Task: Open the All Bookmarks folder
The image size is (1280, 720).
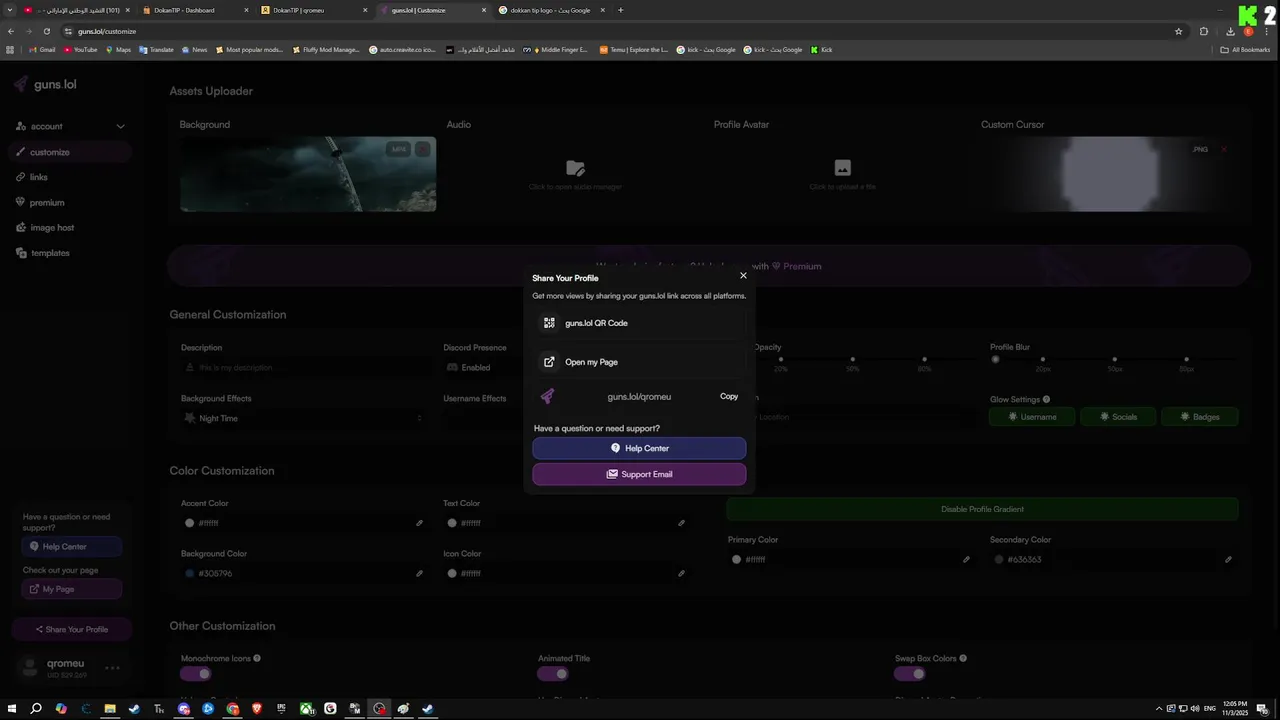Action: click(1246, 49)
